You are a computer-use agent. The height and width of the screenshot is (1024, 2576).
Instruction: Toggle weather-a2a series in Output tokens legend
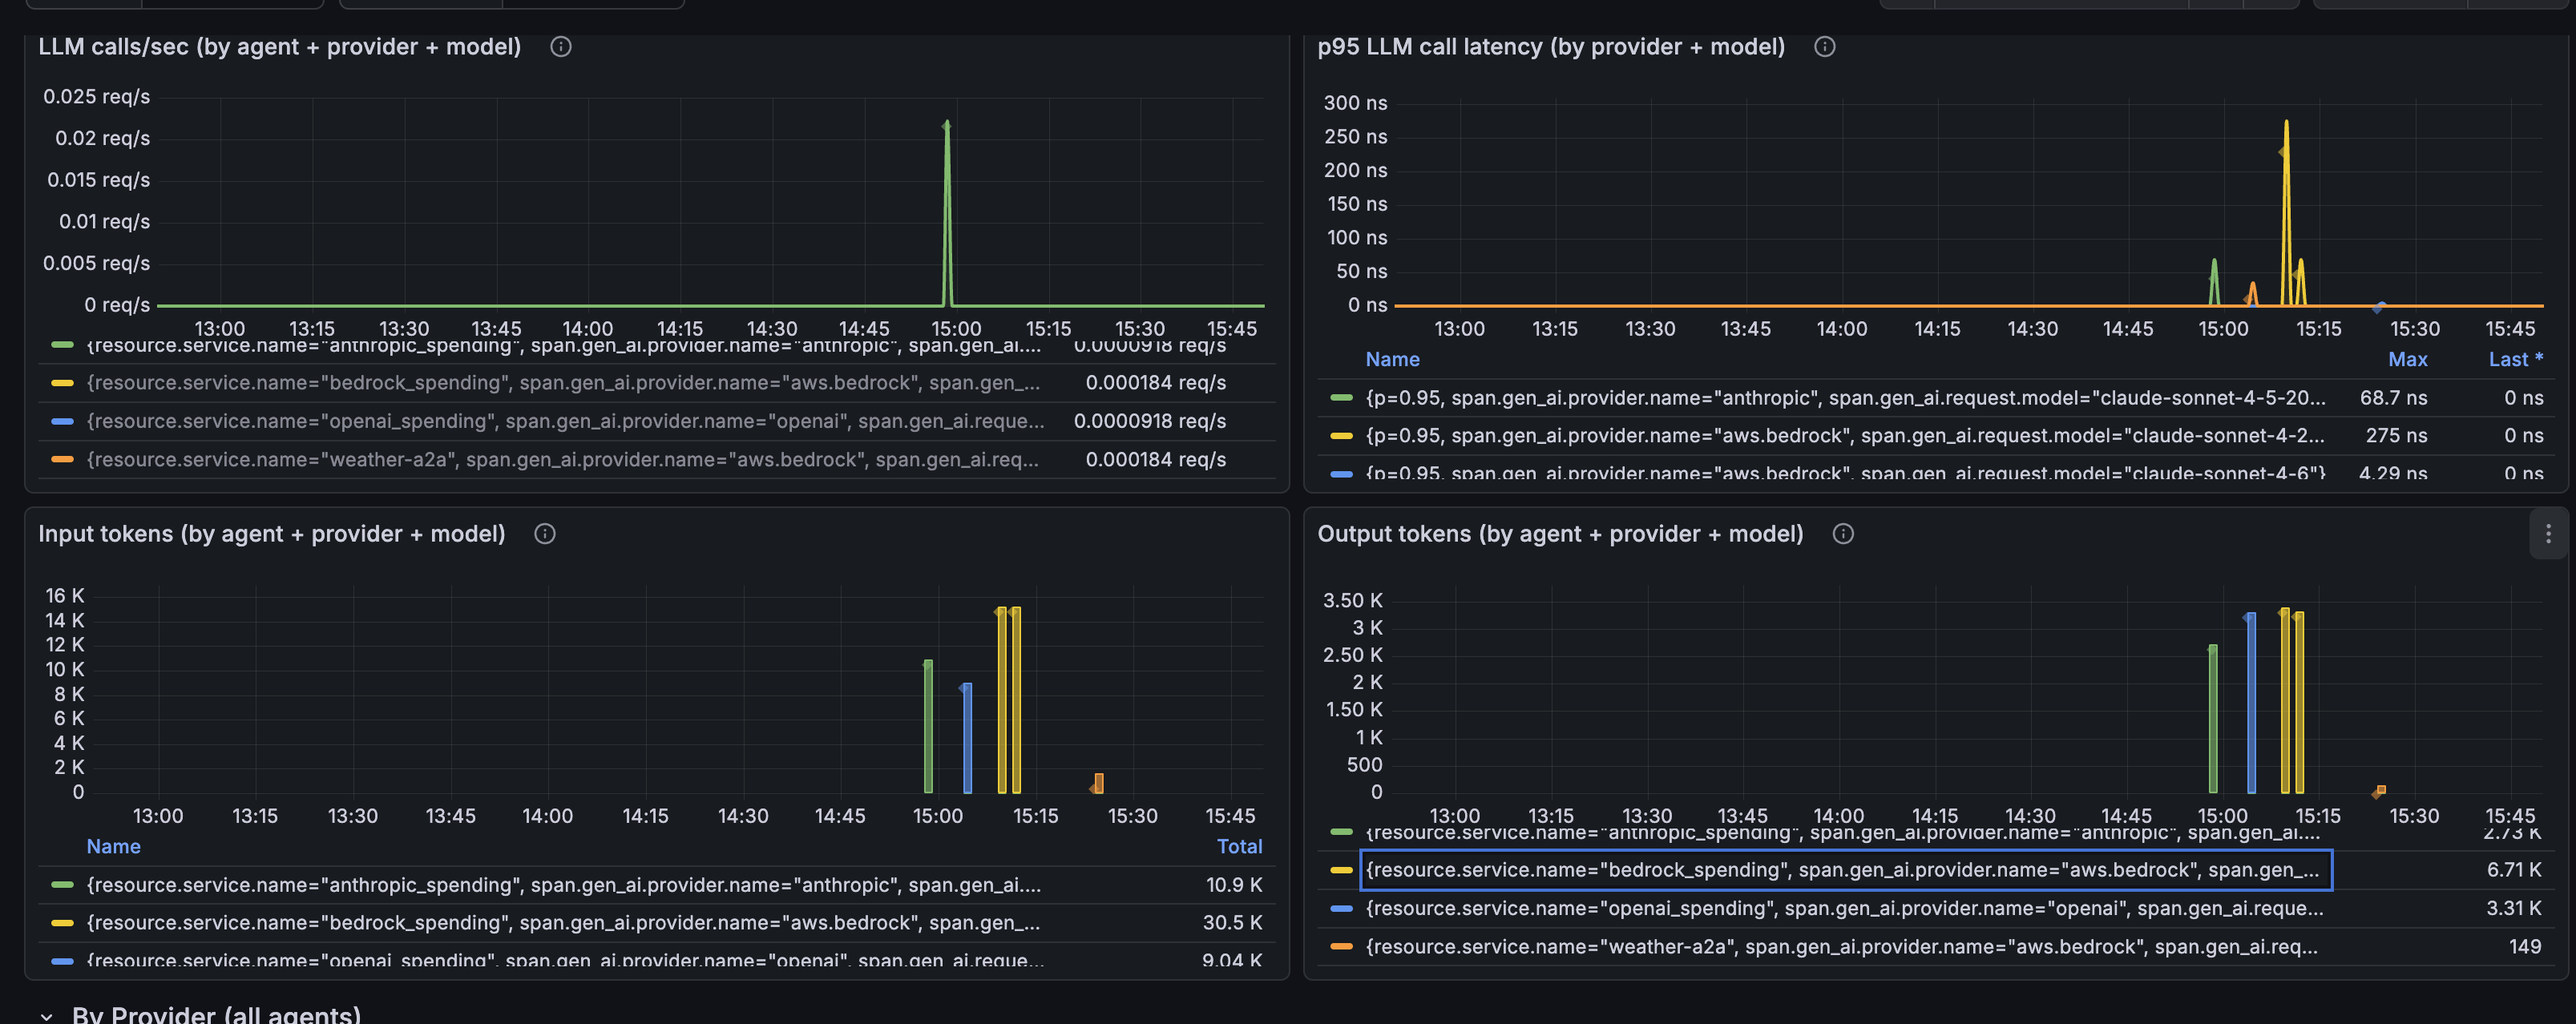pos(1841,947)
